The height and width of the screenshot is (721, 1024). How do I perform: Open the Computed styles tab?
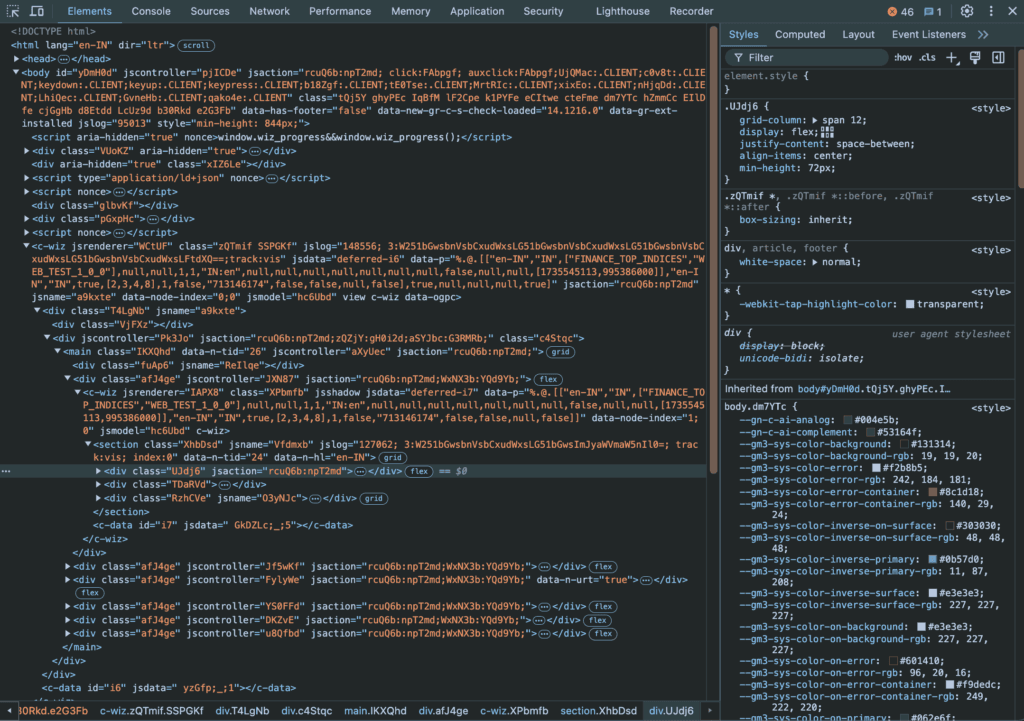800,35
